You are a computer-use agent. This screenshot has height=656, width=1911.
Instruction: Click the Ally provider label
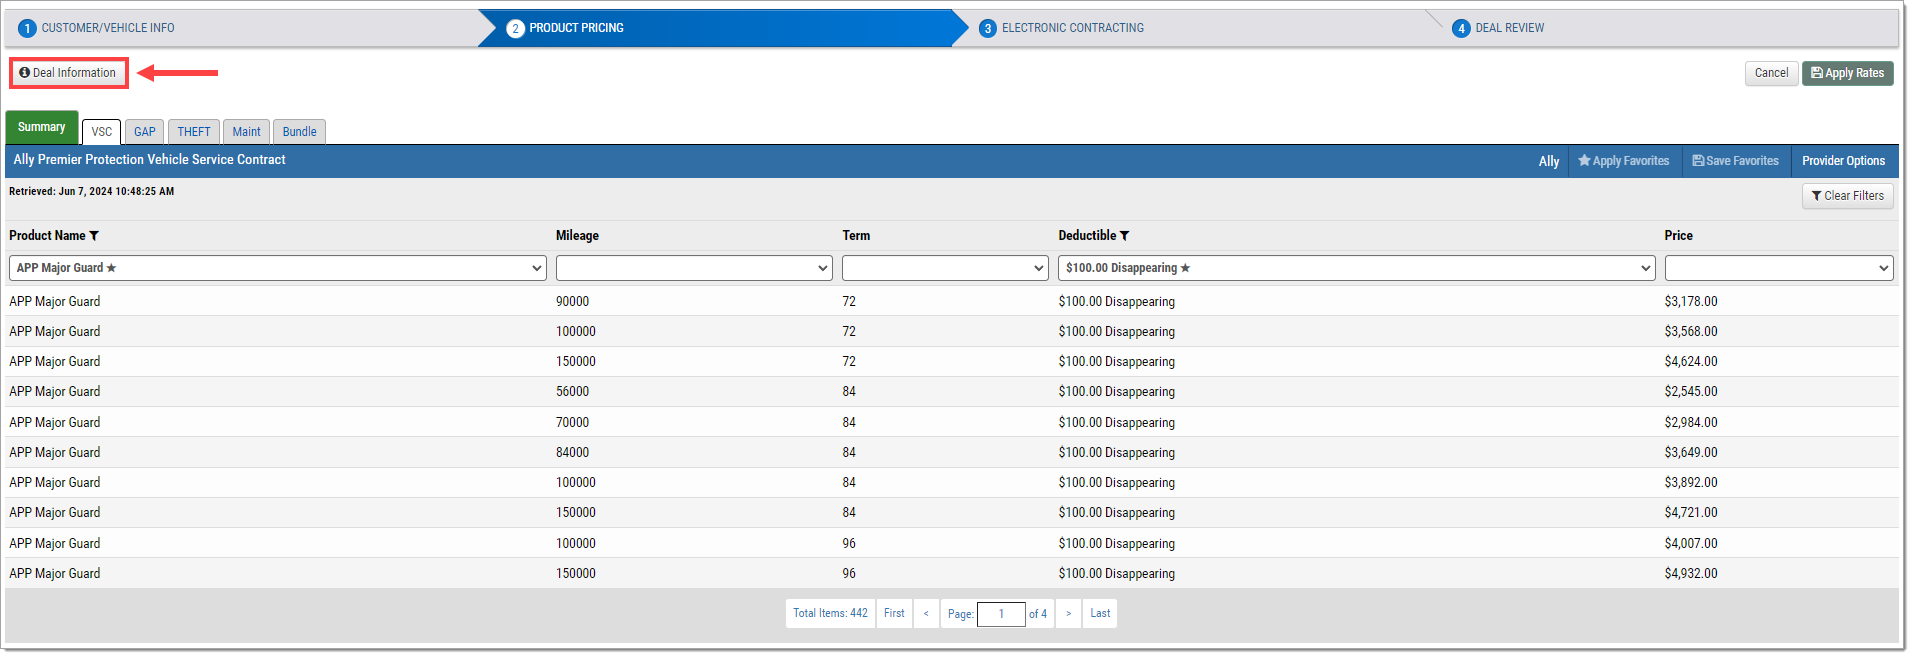tap(1548, 161)
